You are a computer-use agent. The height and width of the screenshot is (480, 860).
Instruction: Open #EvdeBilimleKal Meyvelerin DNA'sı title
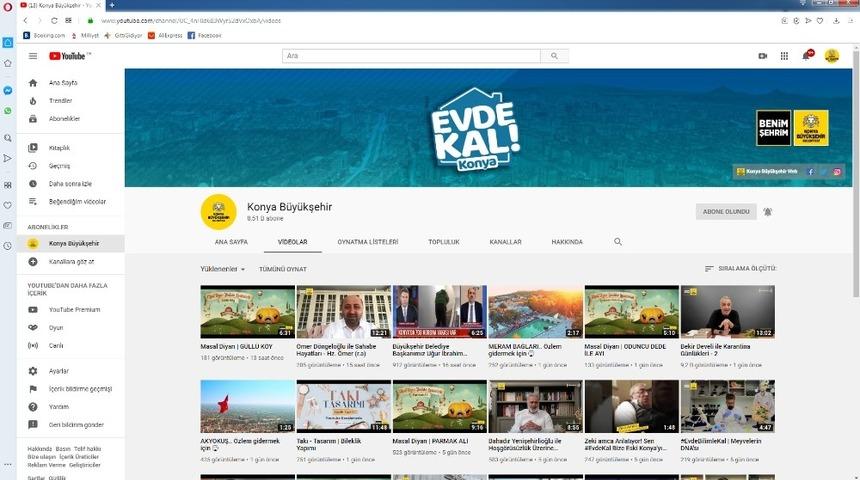point(721,444)
